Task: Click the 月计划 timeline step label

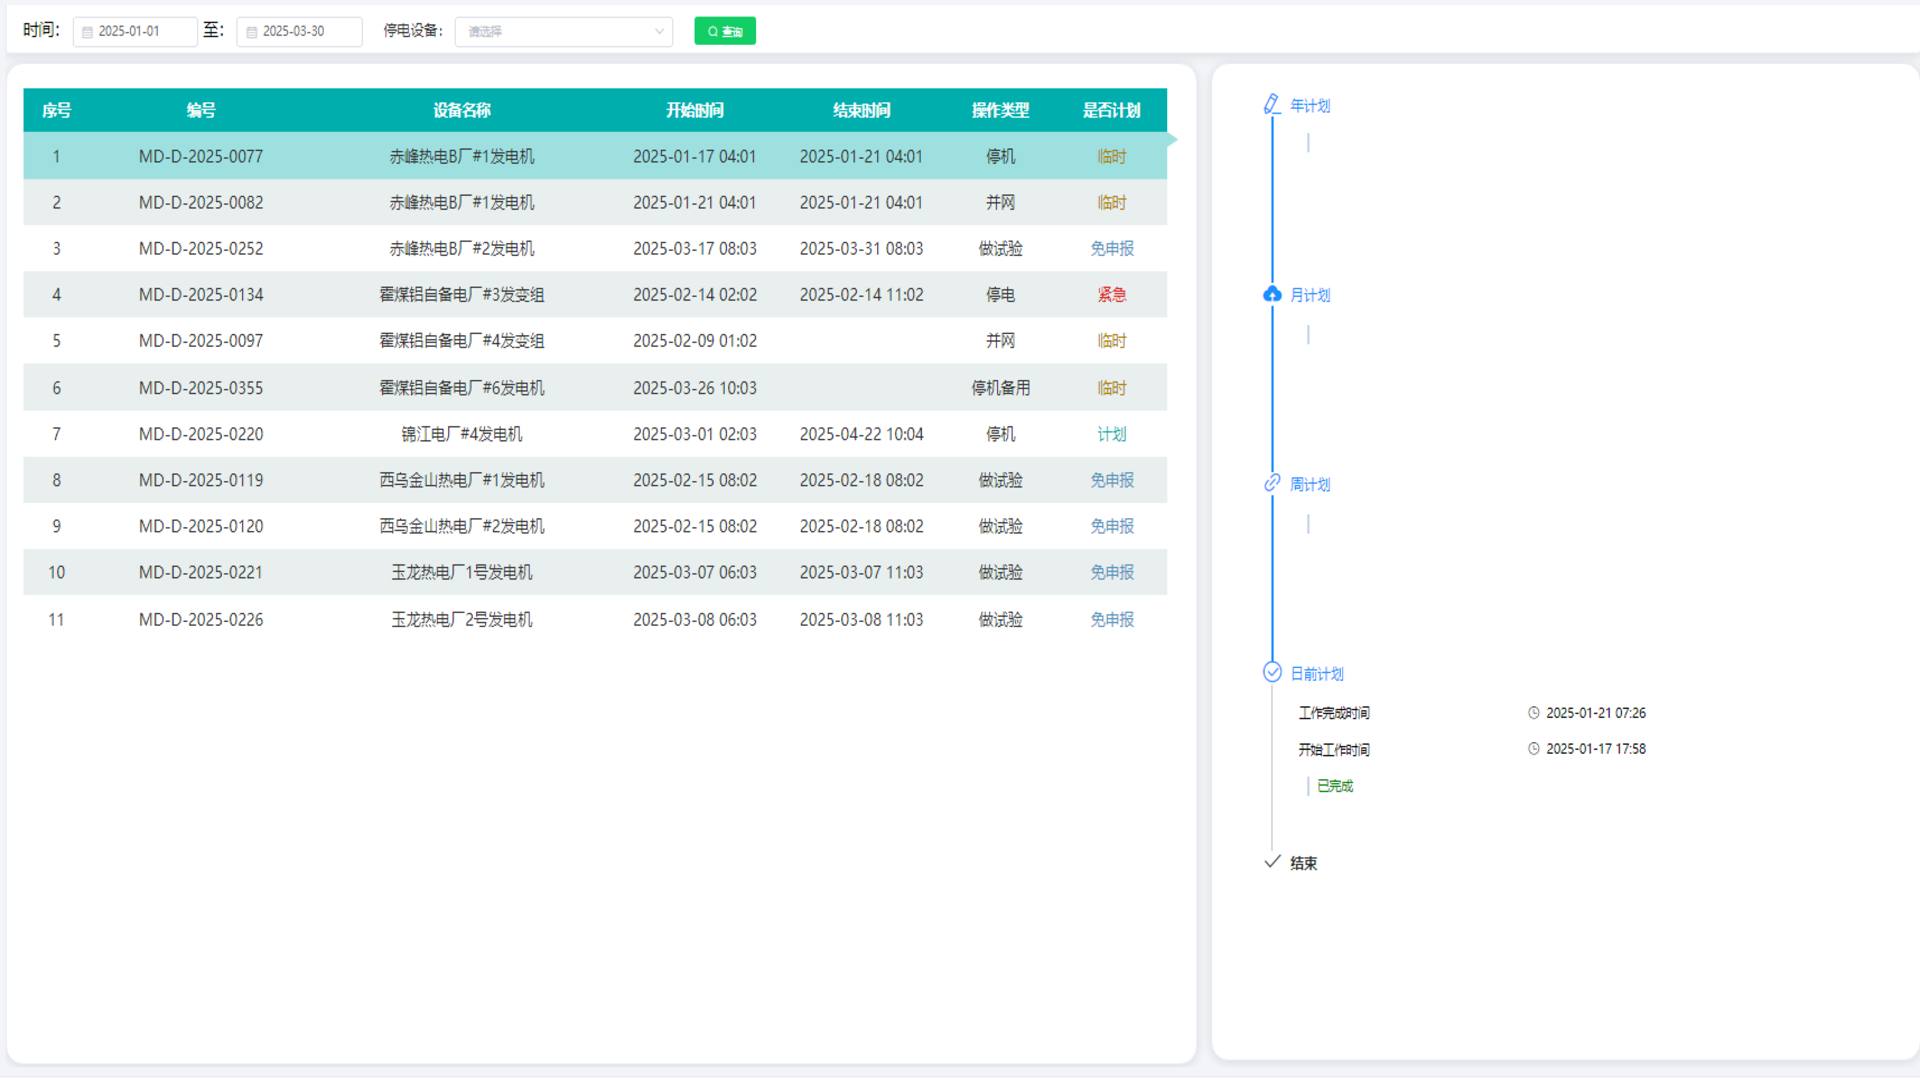Action: coord(1309,295)
